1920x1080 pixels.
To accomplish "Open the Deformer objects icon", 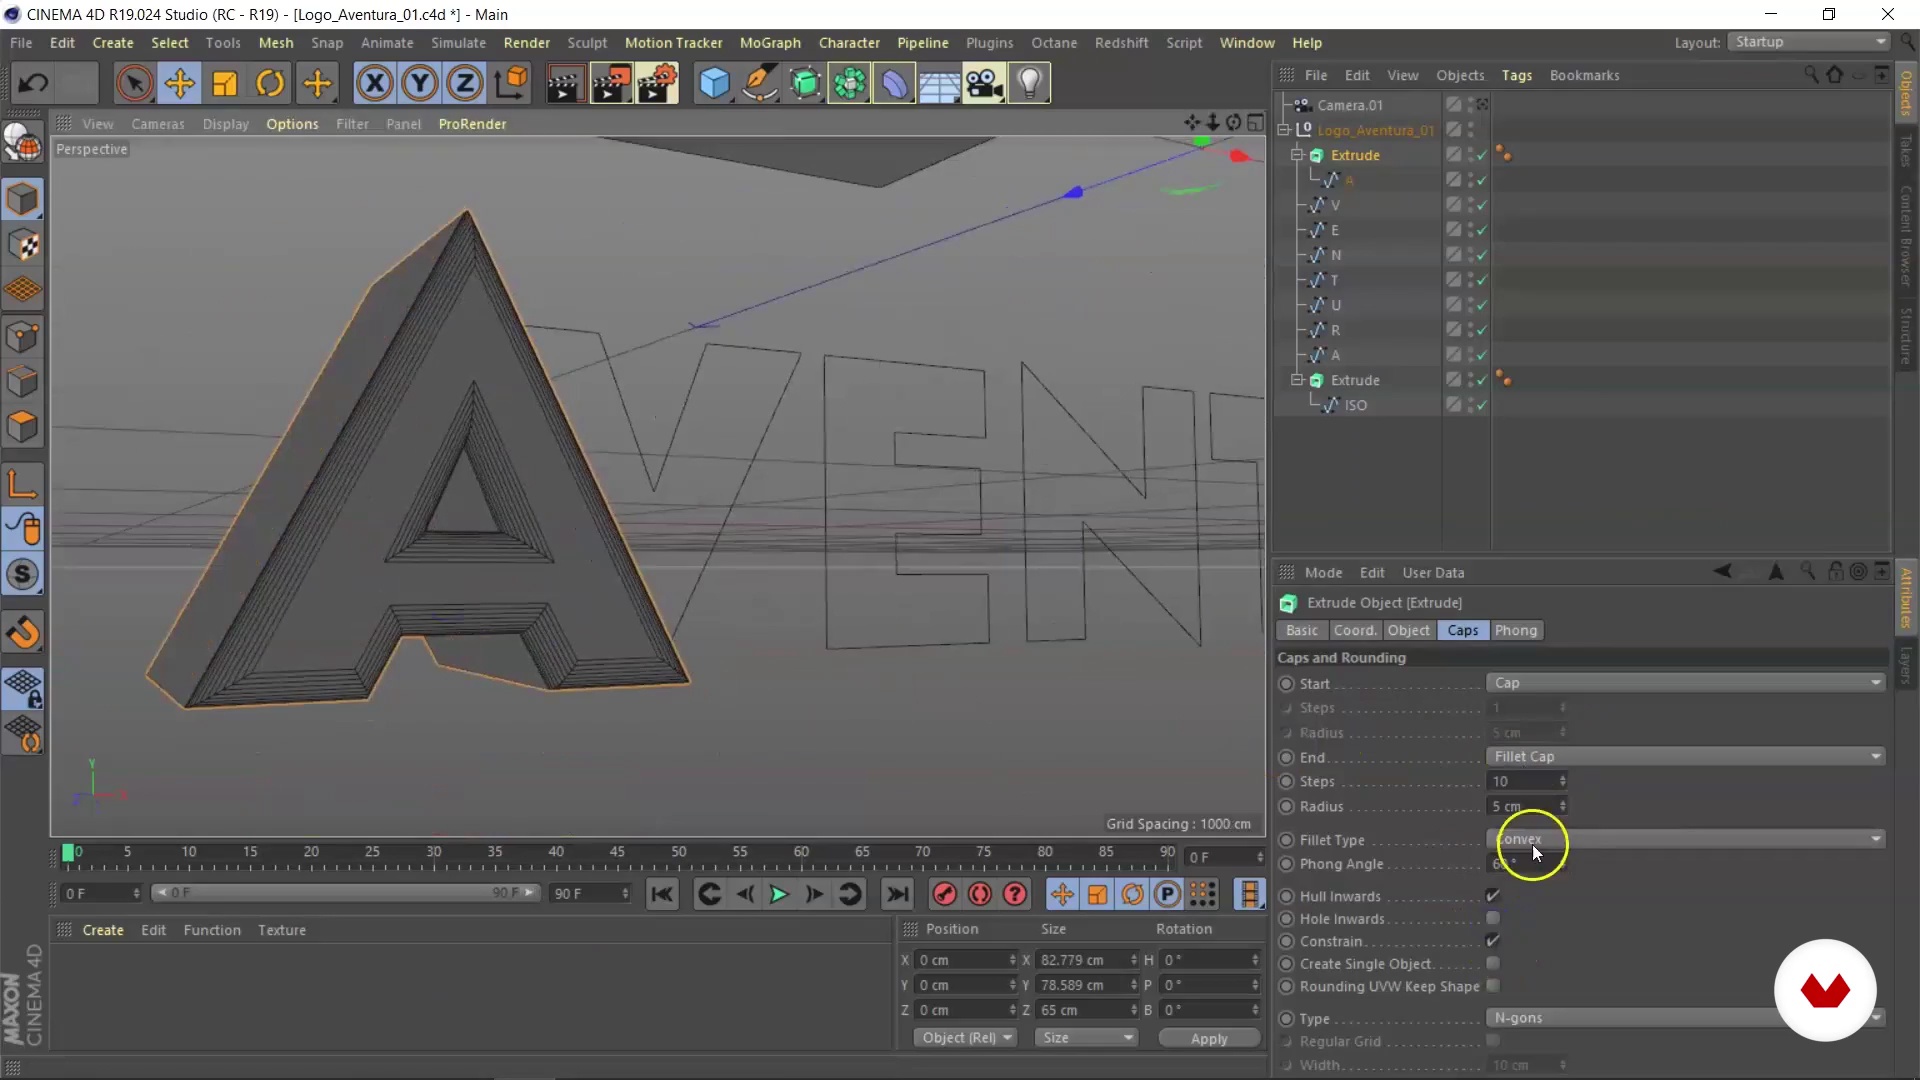I will [895, 83].
